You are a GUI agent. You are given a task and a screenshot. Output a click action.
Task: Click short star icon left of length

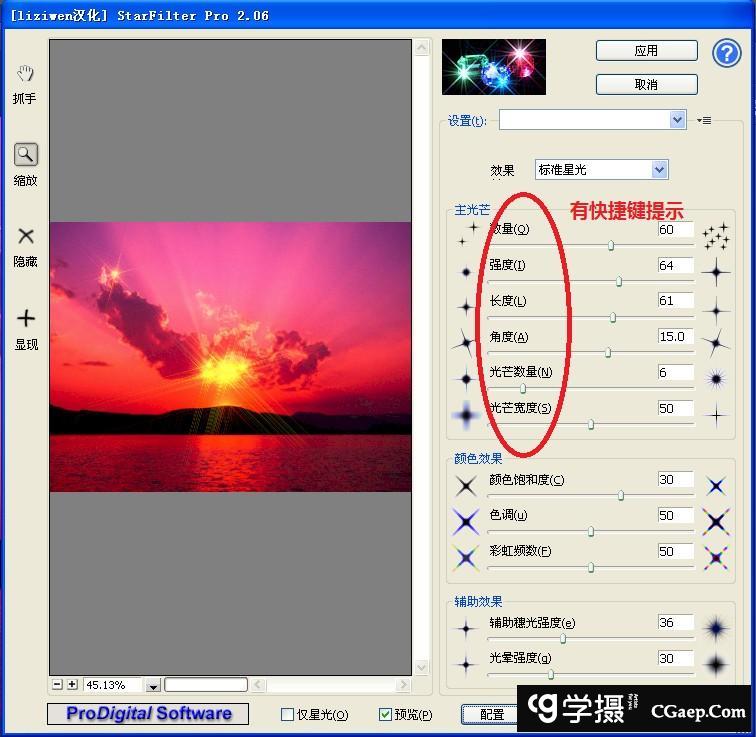466,307
